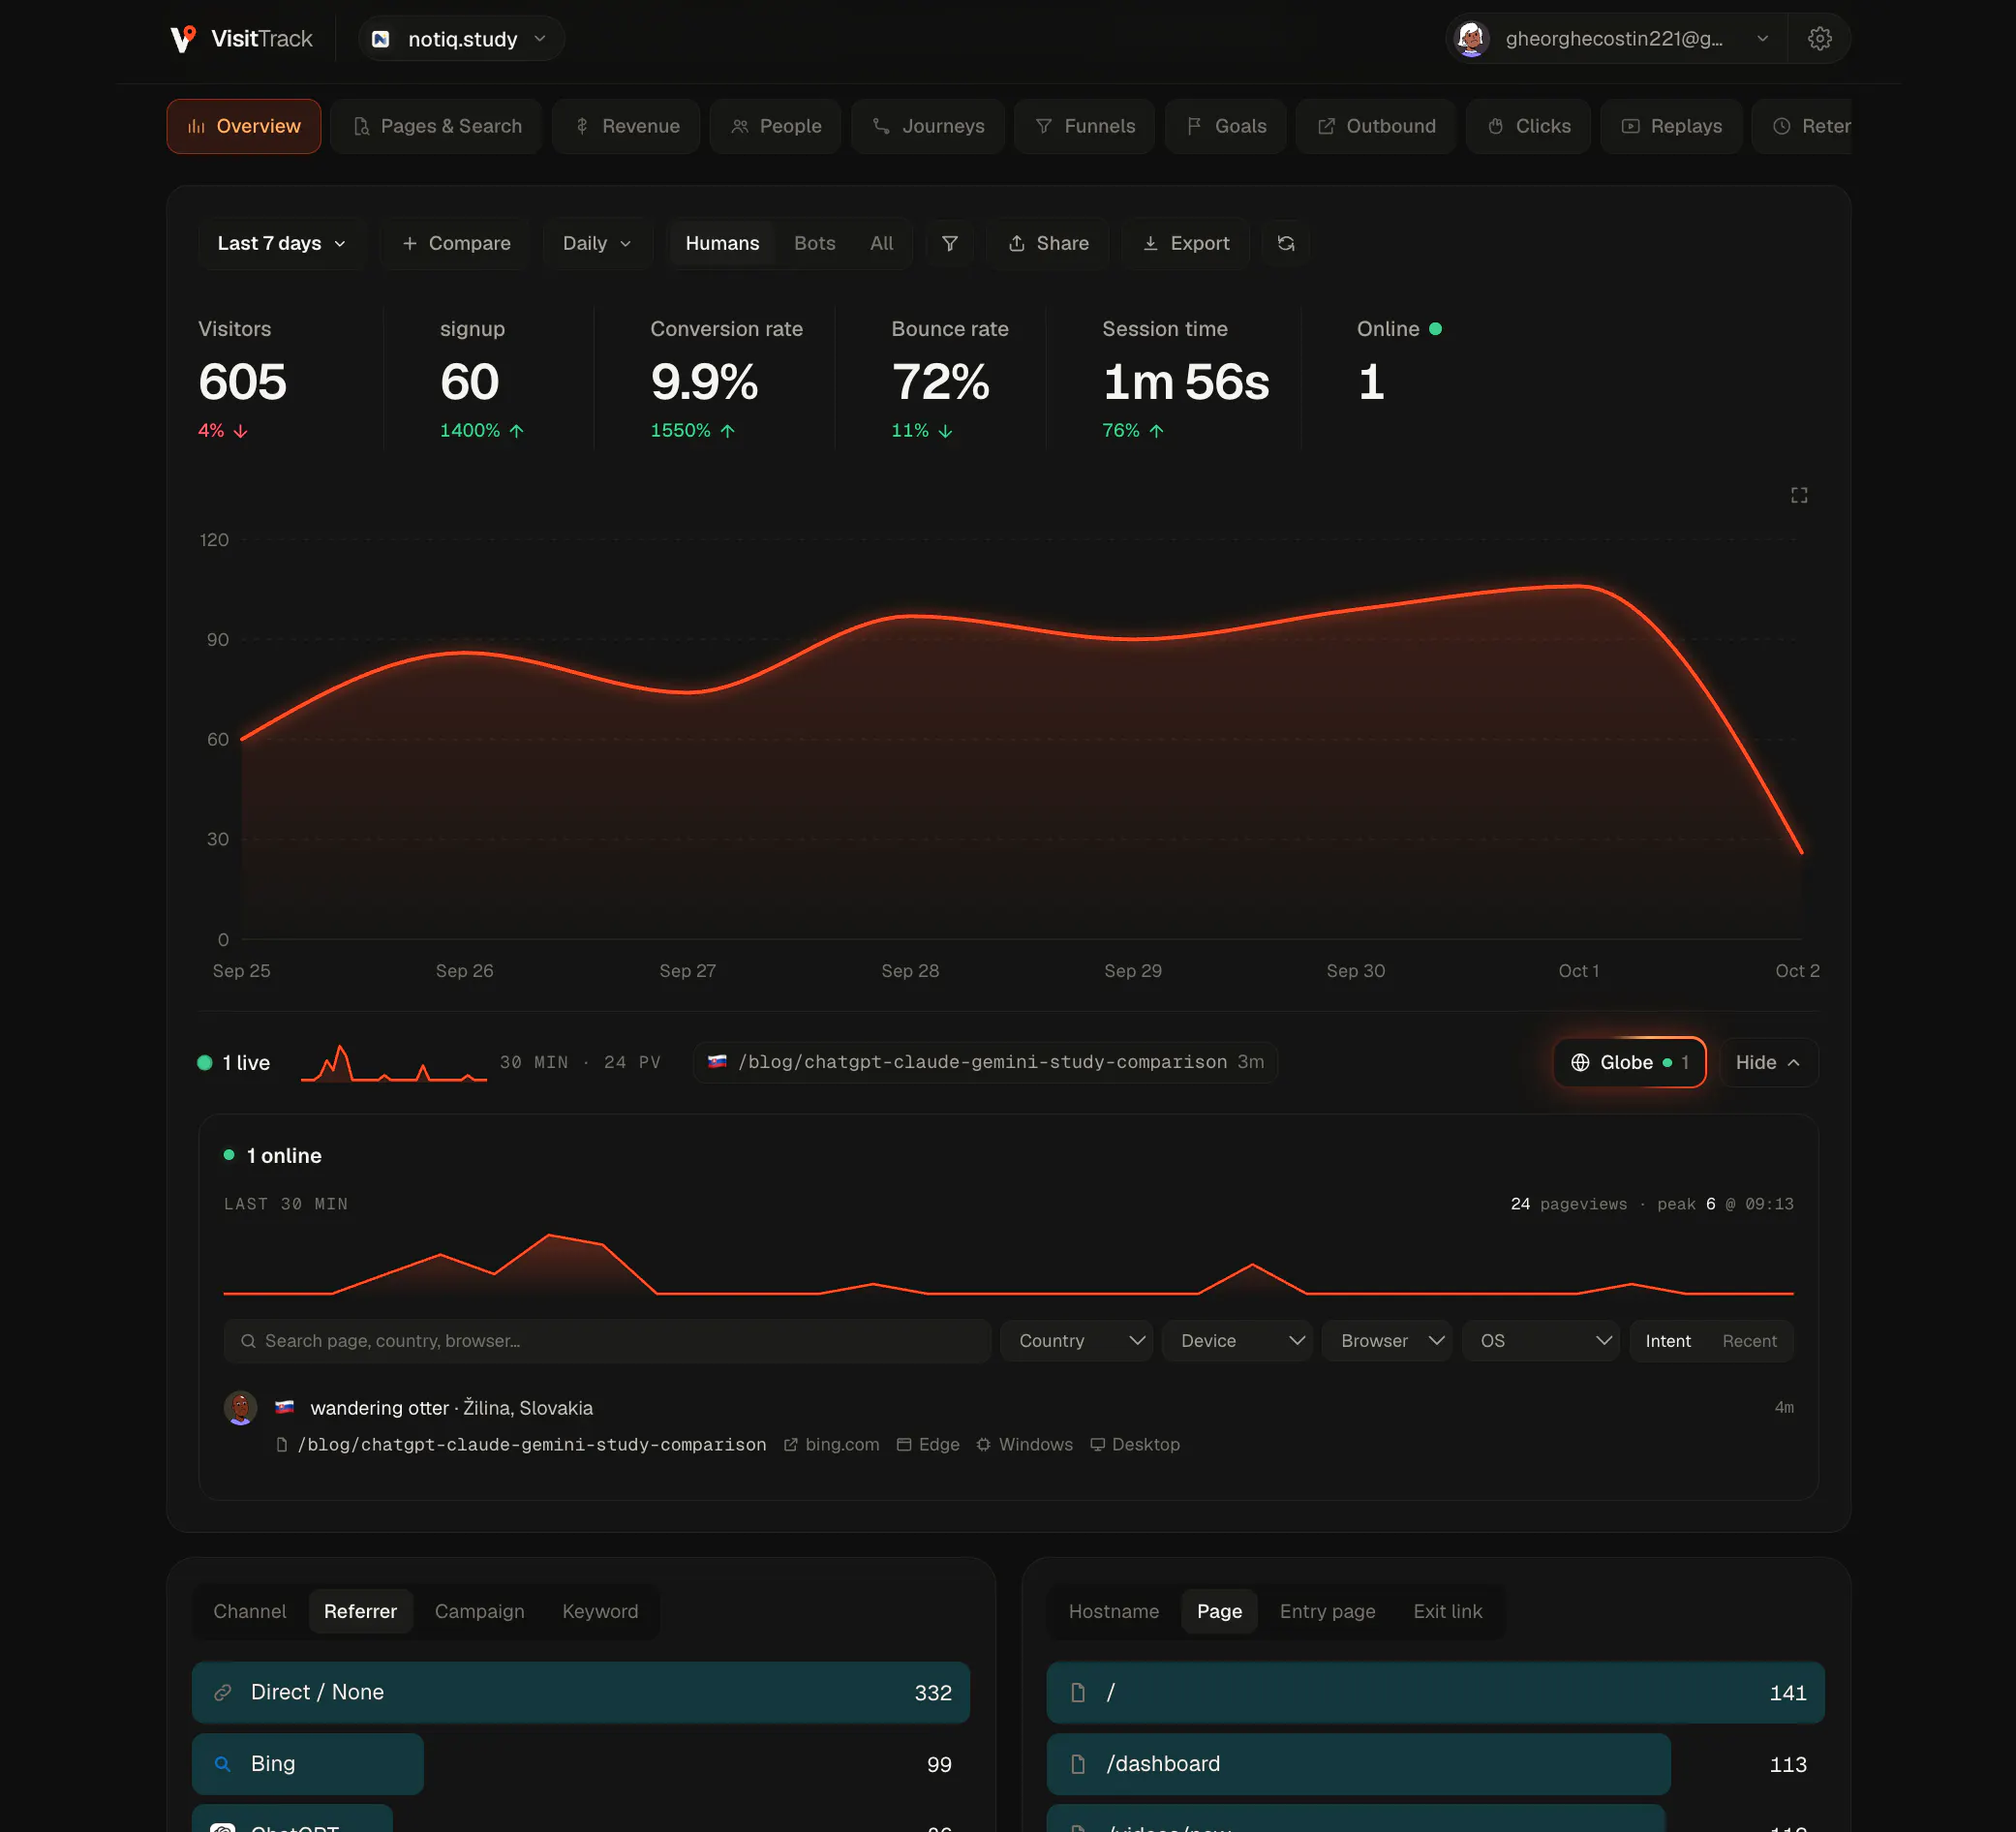Image resolution: width=2016 pixels, height=1832 pixels.
Task: Toggle the Globe view button
Action: (1629, 1062)
